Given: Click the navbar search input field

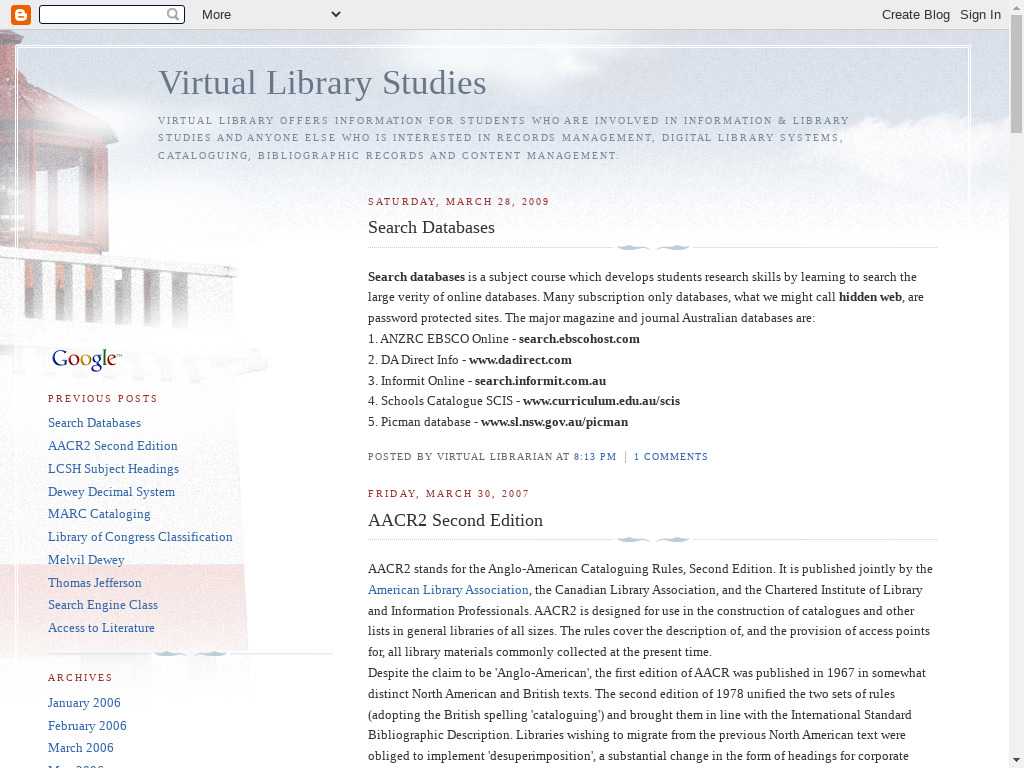Looking at the screenshot, I should pos(102,14).
